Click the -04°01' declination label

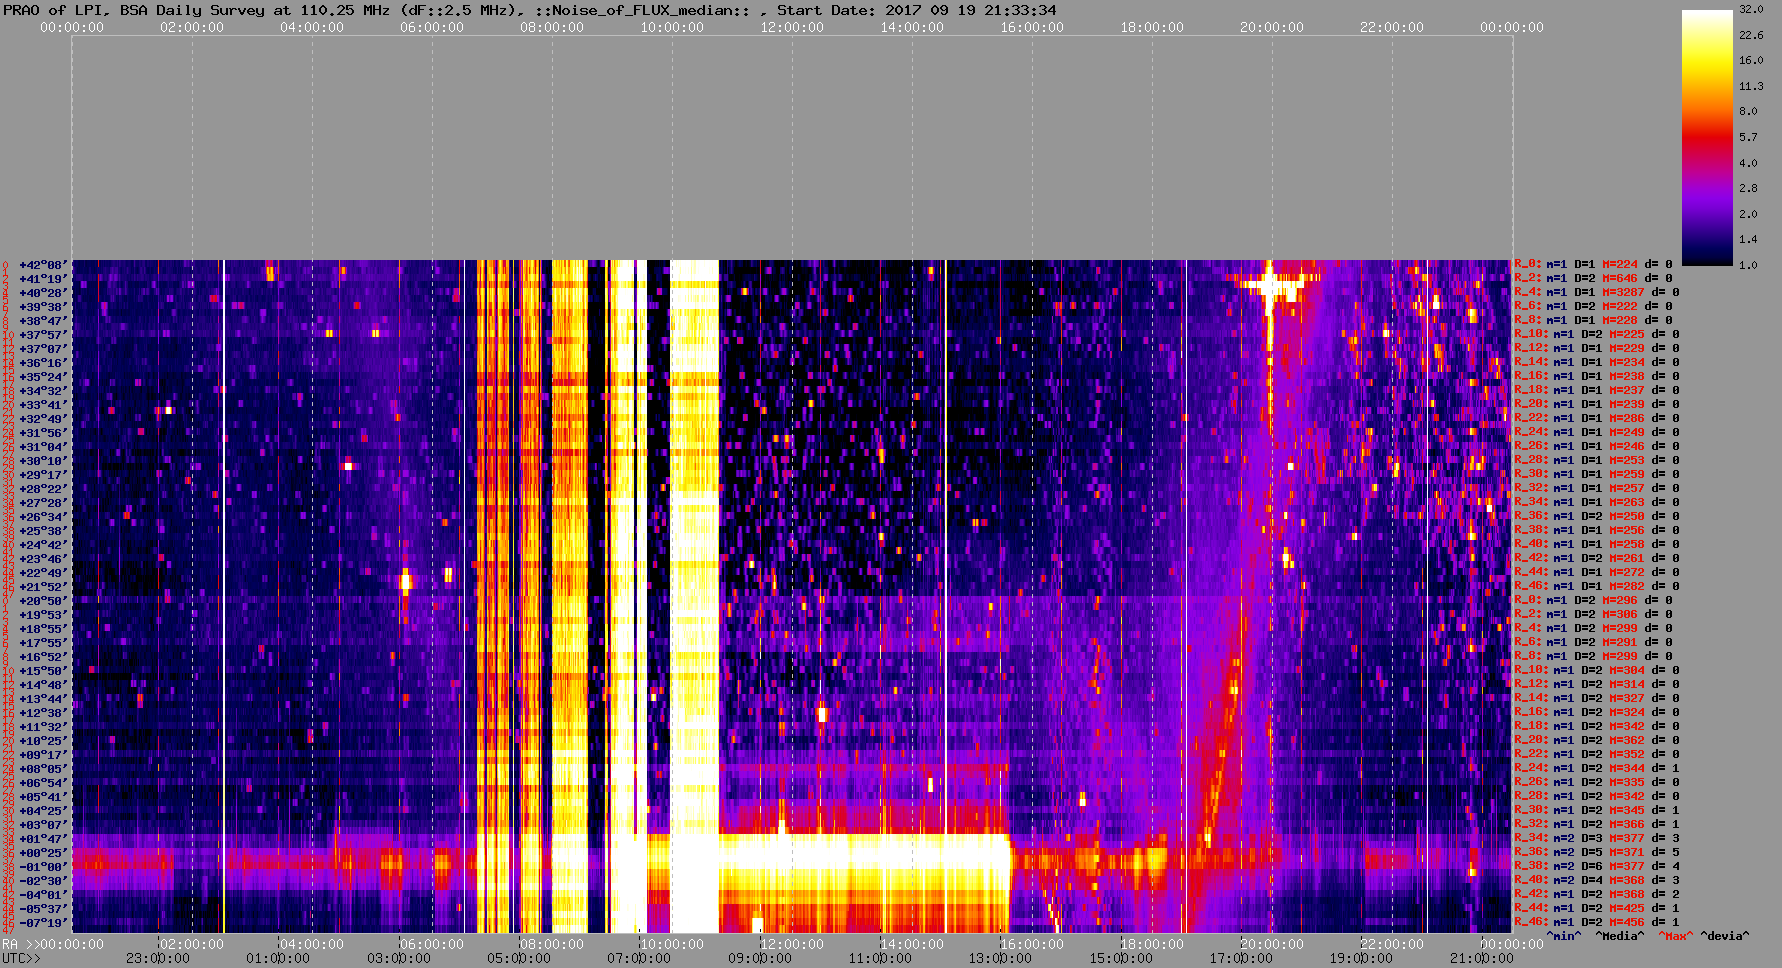43,895
